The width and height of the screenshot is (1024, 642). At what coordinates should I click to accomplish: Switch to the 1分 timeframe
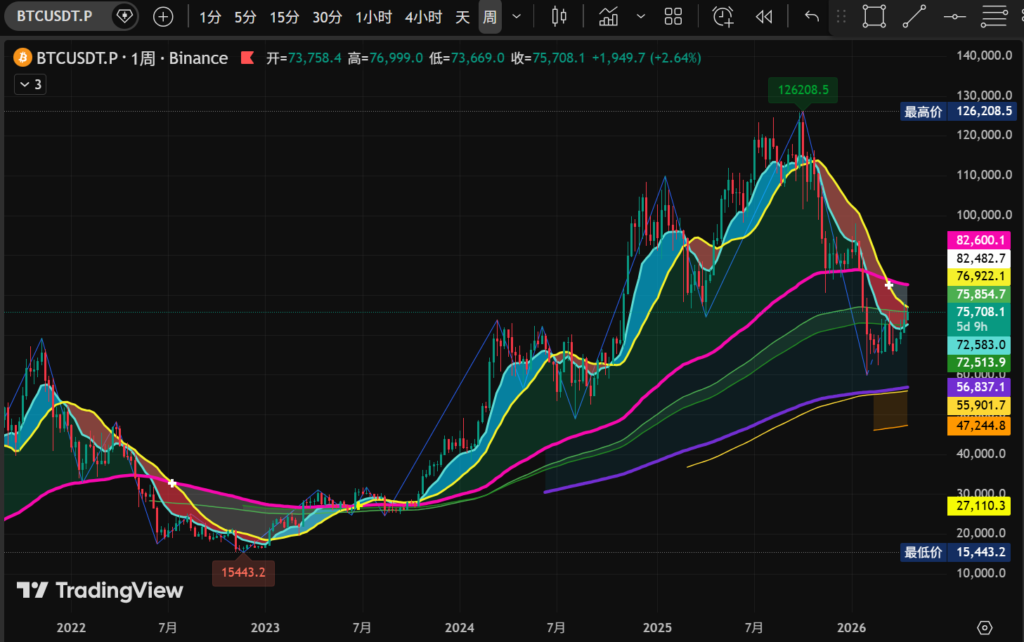(210, 17)
